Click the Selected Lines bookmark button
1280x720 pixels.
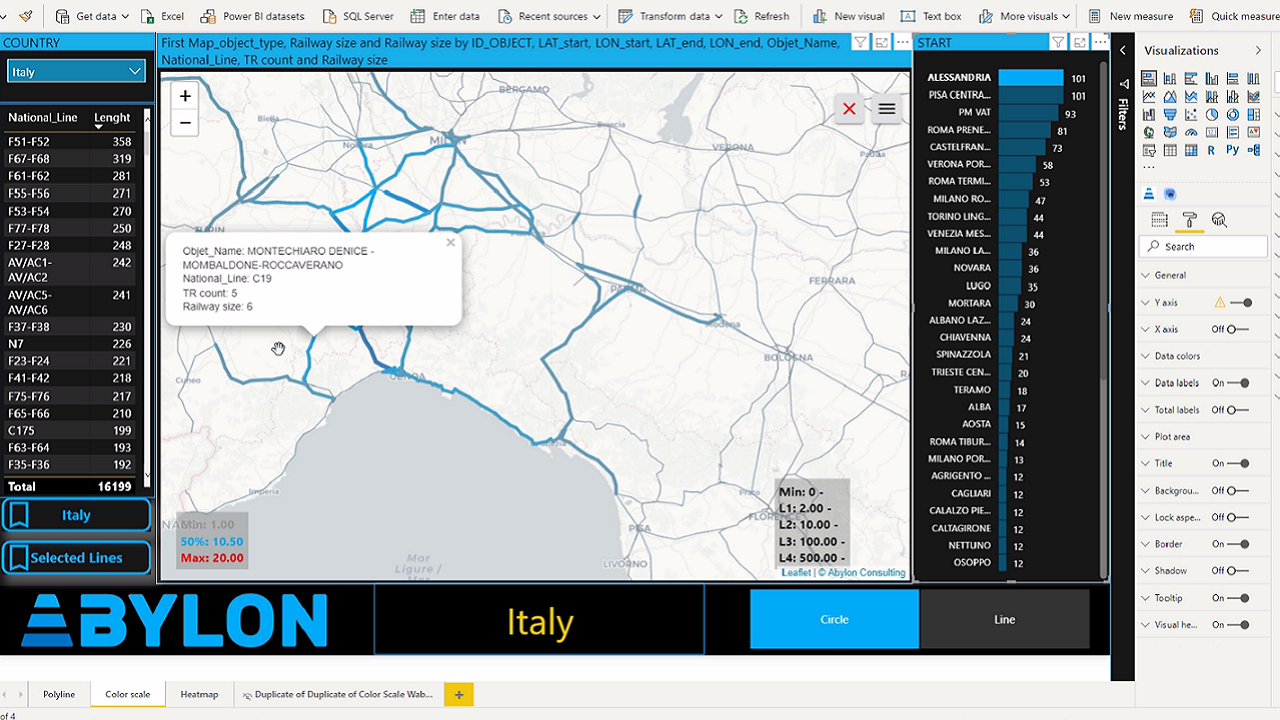pos(76,558)
